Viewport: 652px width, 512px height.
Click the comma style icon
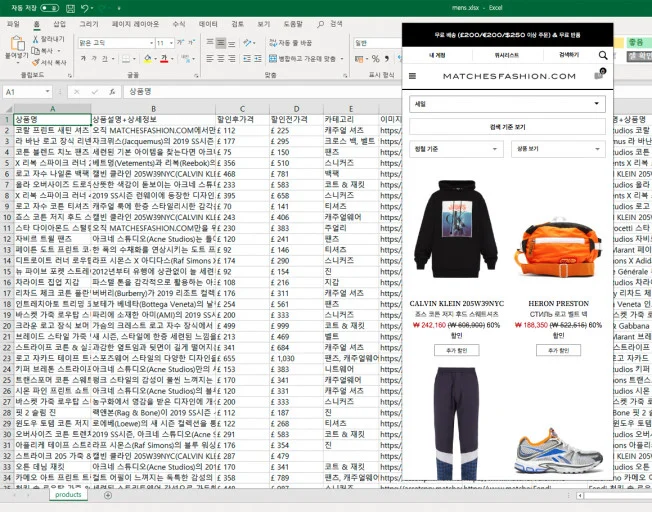point(387,59)
